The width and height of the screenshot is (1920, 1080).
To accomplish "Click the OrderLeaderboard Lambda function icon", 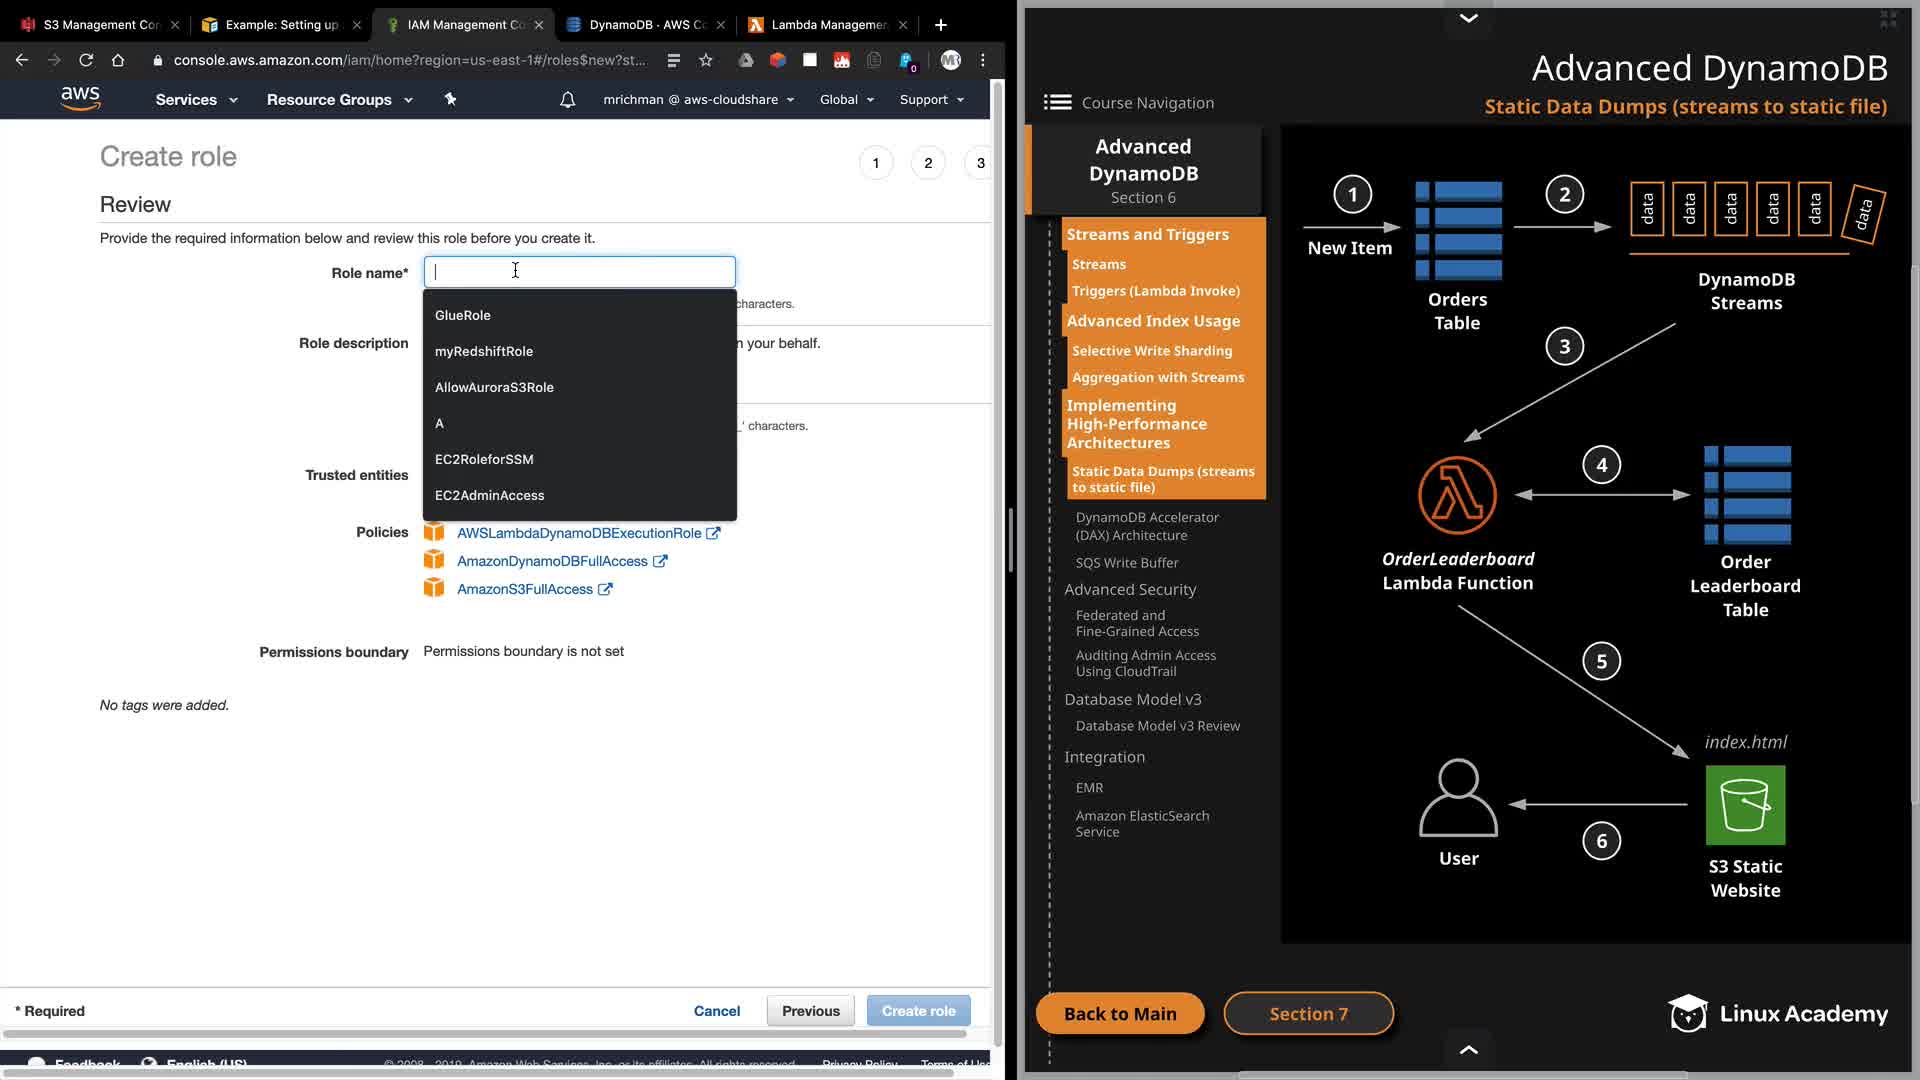I will [1457, 495].
